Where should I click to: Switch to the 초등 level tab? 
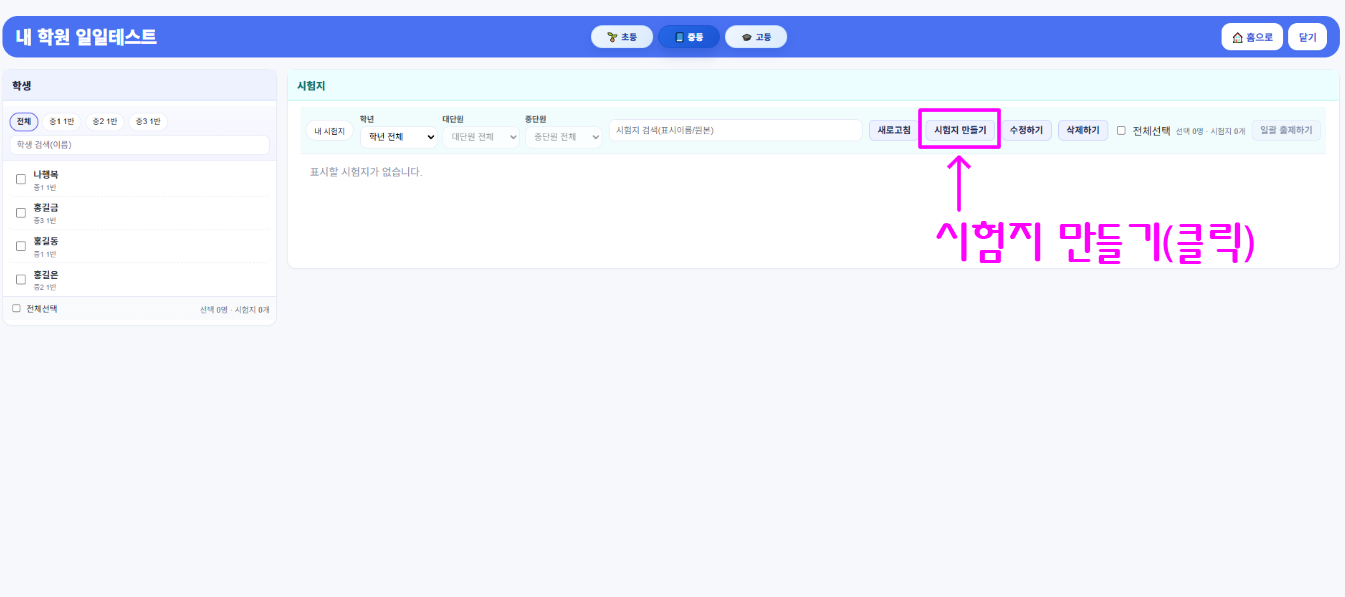coord(621,37)
